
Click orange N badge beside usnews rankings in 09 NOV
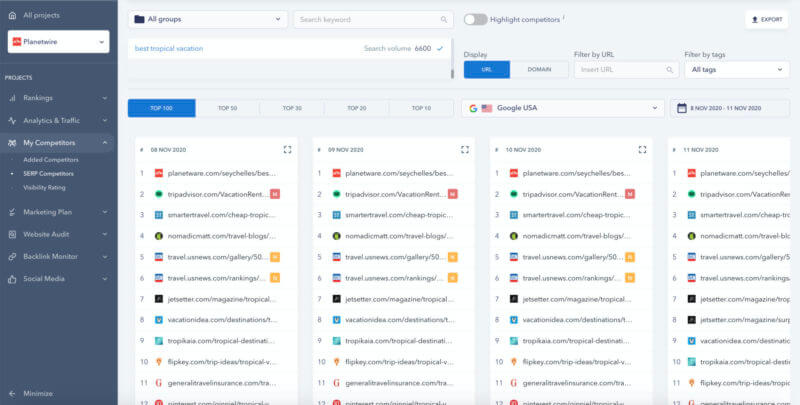(453, 278)
